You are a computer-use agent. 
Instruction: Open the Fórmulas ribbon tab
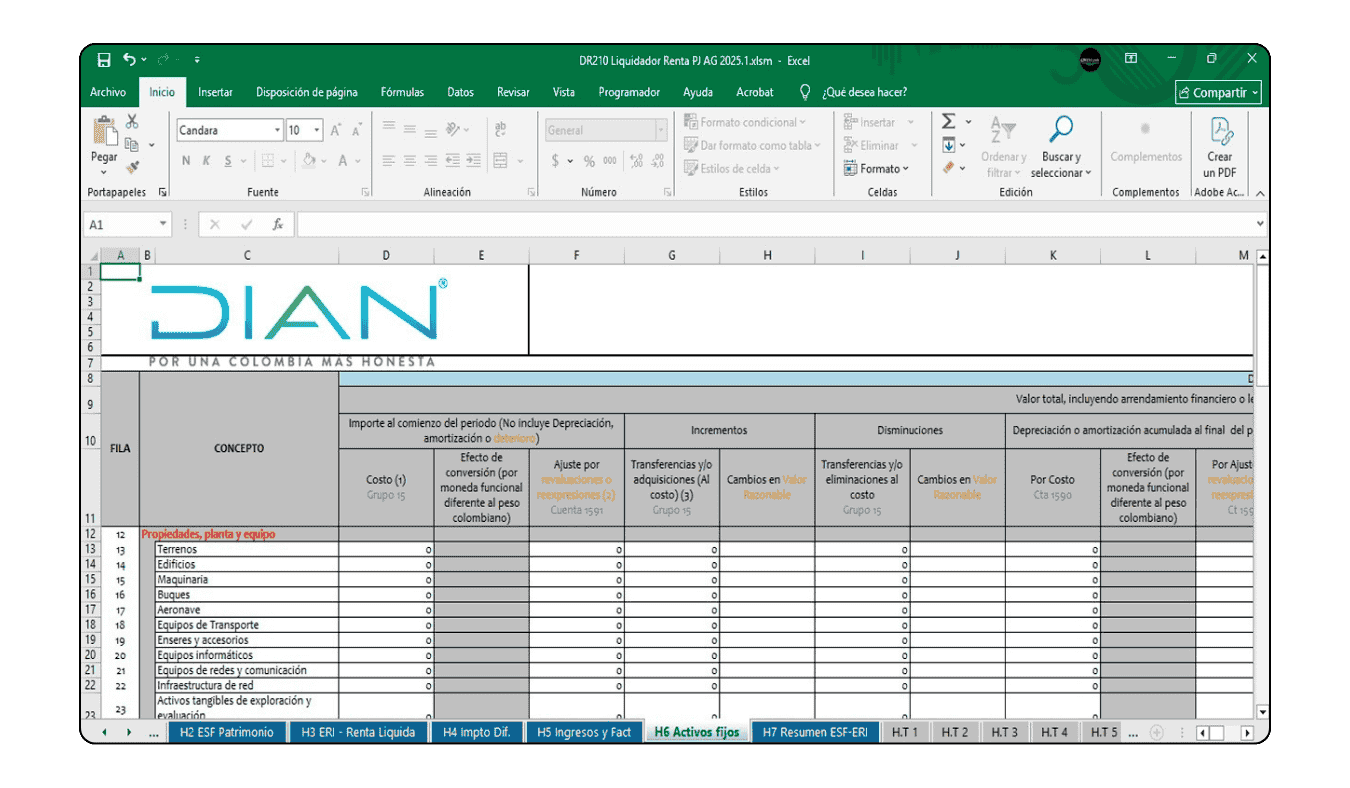pyautogui.click(x=402, y=92)
